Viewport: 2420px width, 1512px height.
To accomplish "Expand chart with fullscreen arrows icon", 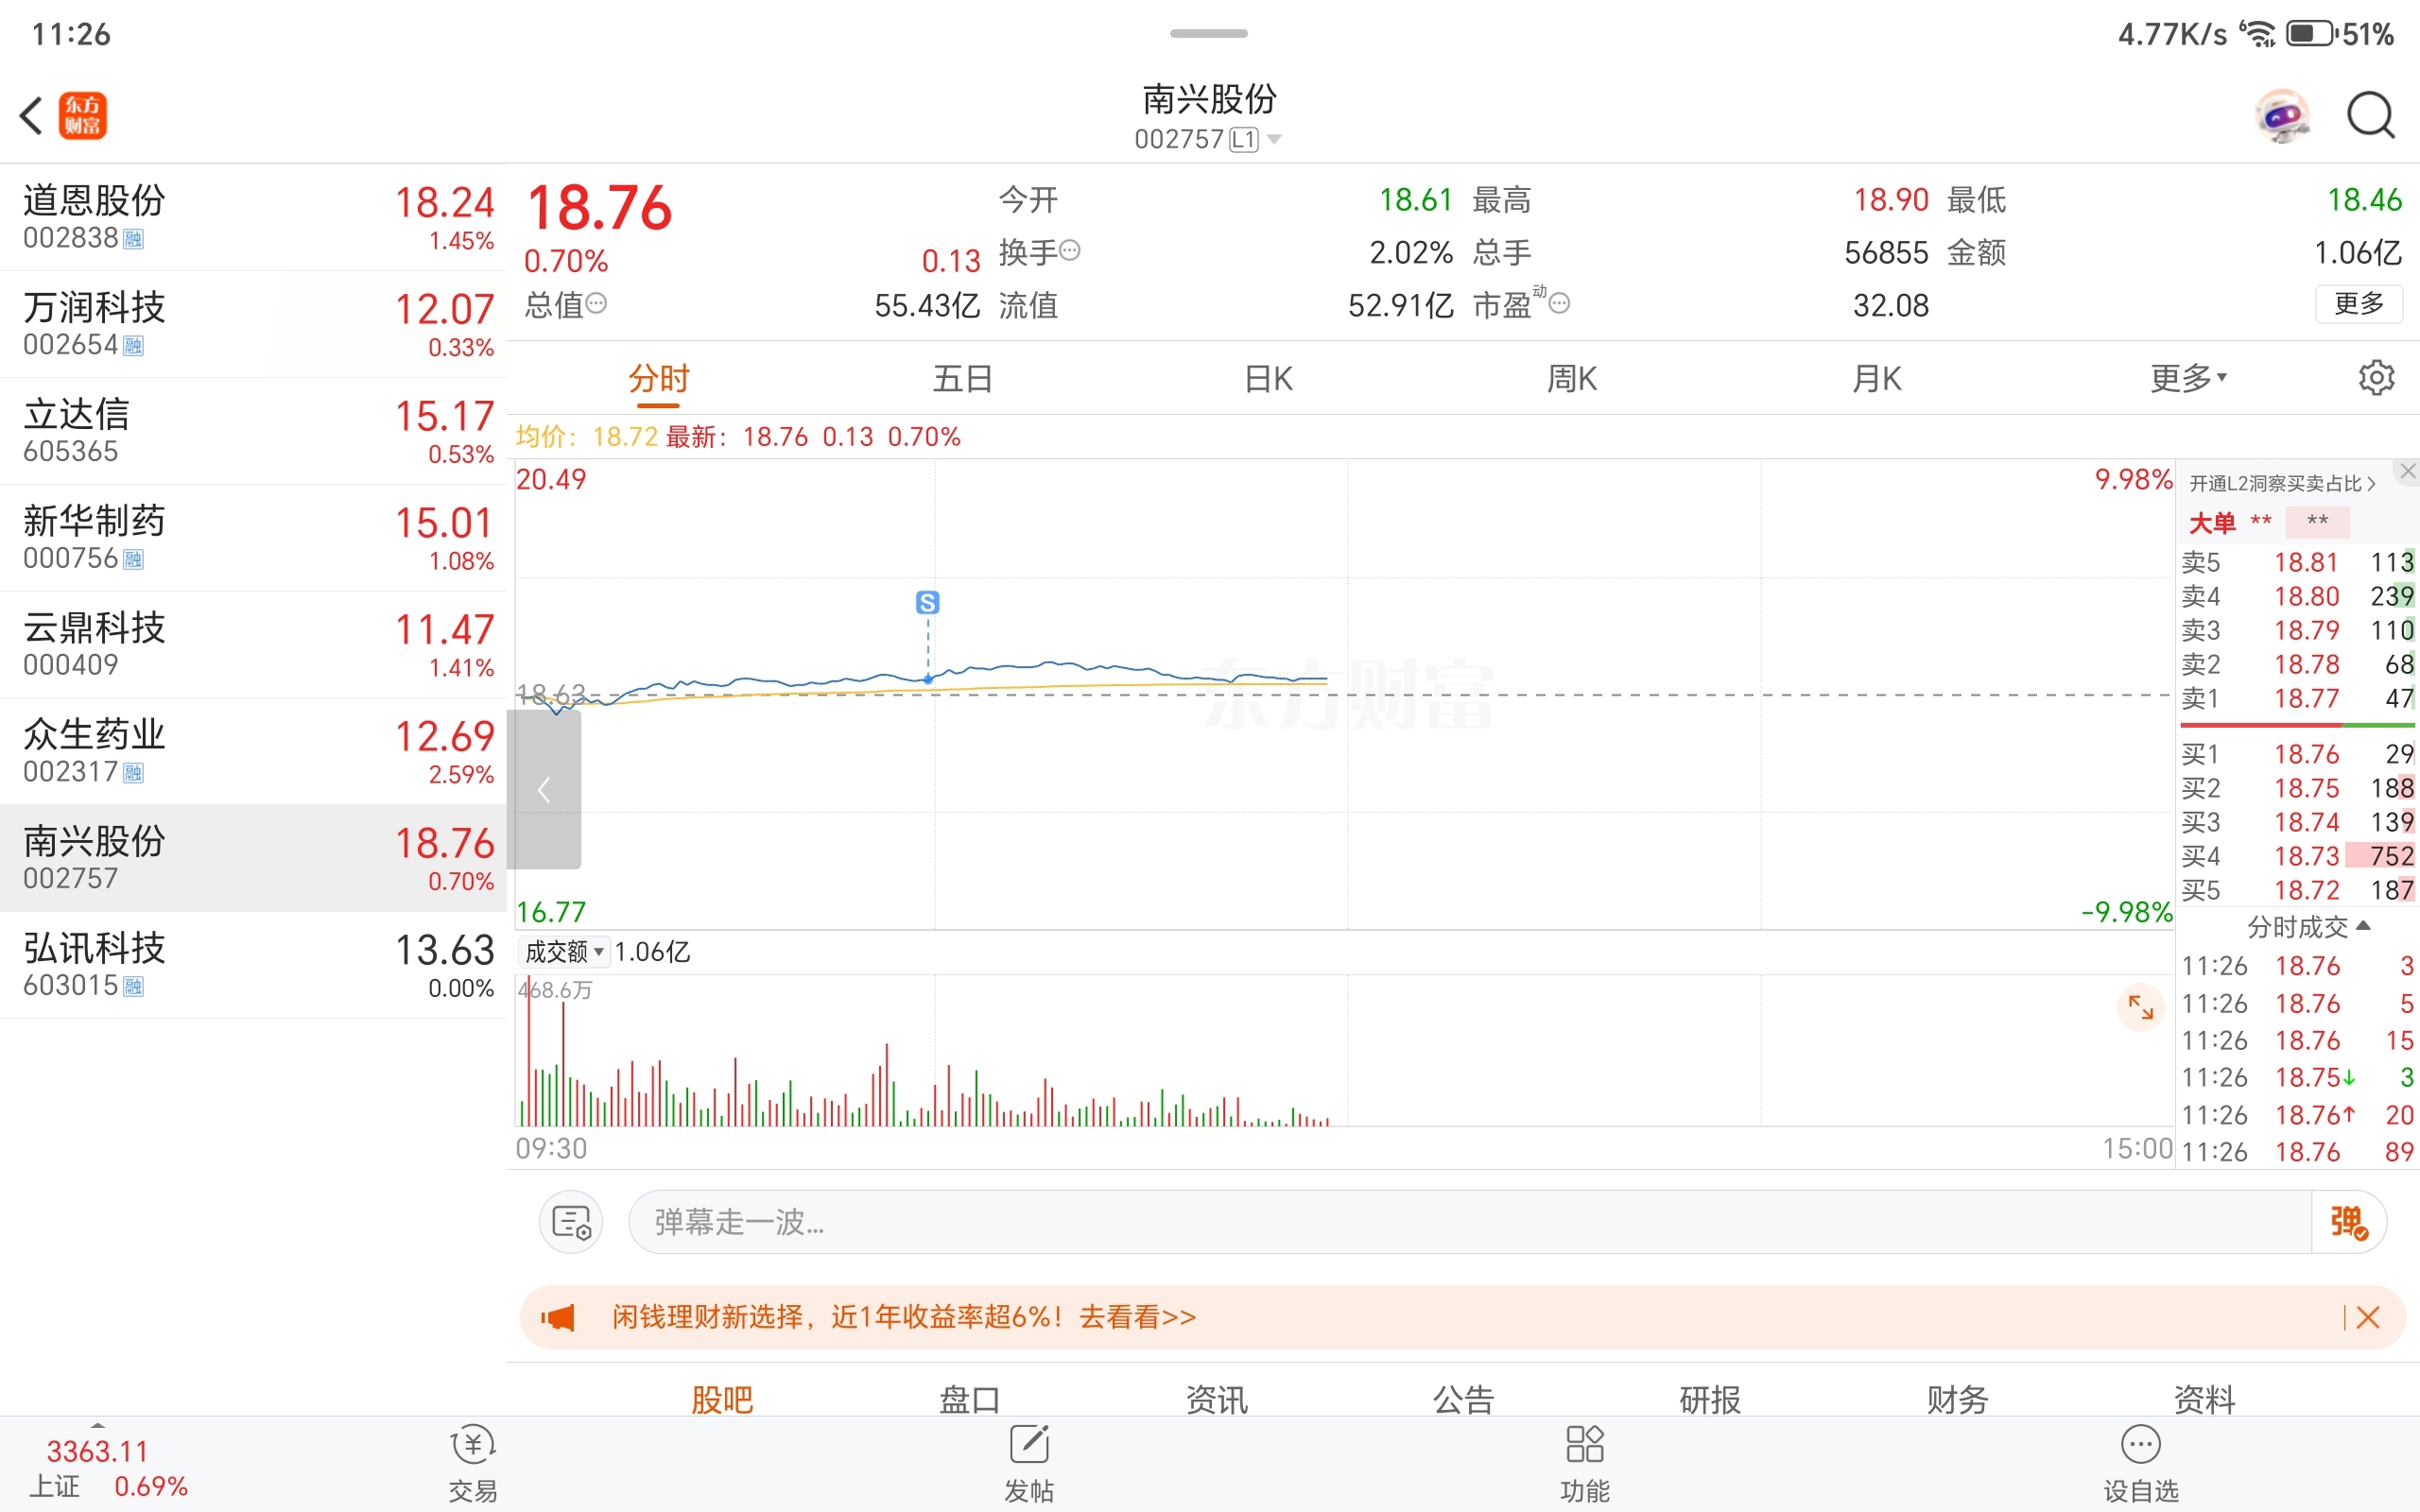I will 2141,1007.
